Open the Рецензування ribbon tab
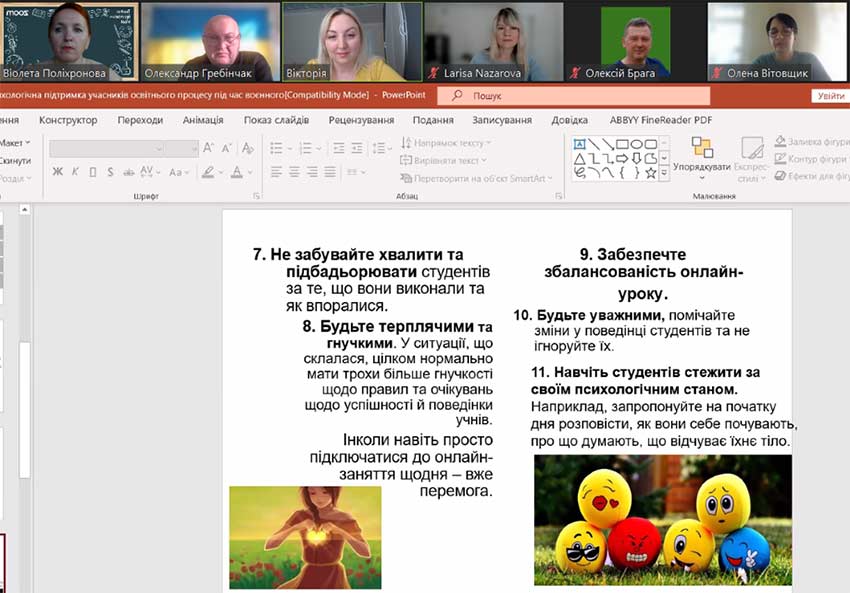Image resolution: width=850 pixels, height=593 pixels. (x=361, y=120)
